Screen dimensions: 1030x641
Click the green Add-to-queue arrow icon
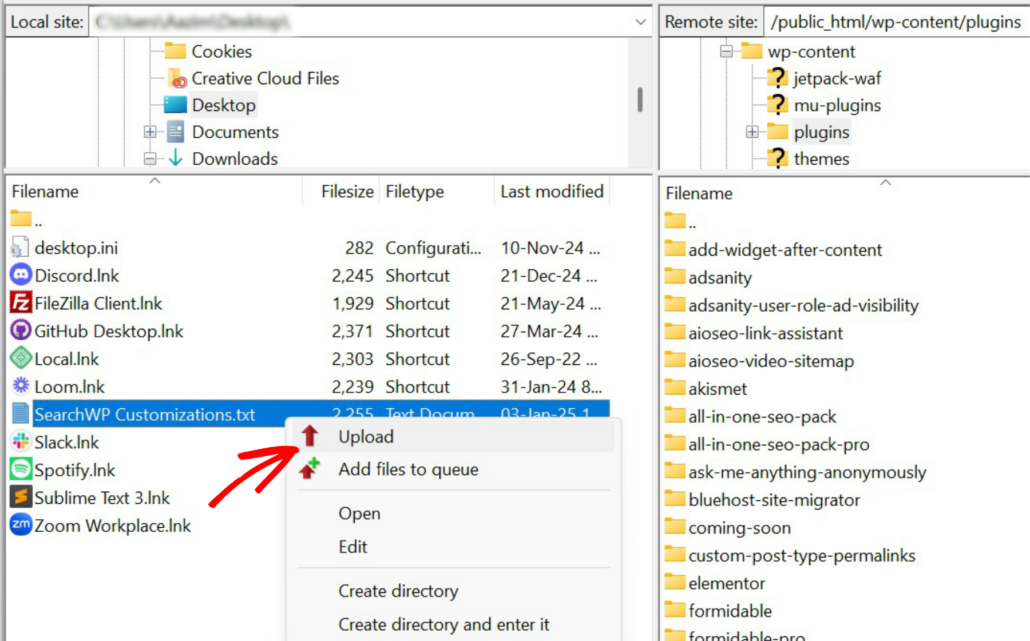coord(309,468)
